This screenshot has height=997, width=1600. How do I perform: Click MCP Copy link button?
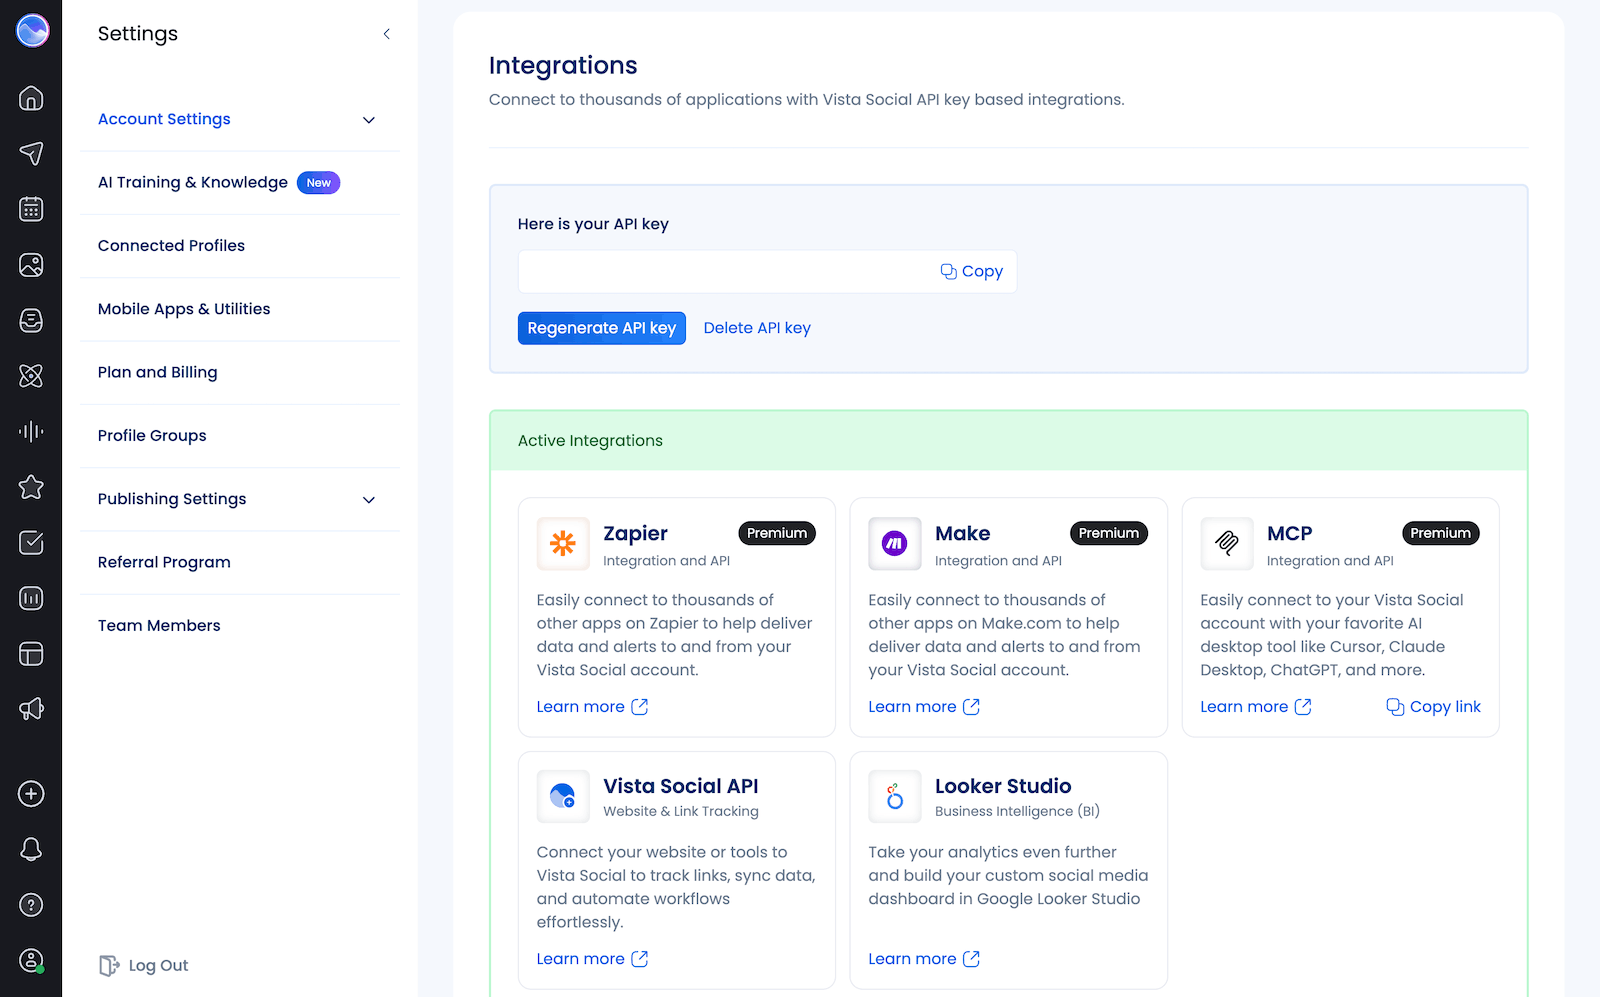tap(1434, 707)
